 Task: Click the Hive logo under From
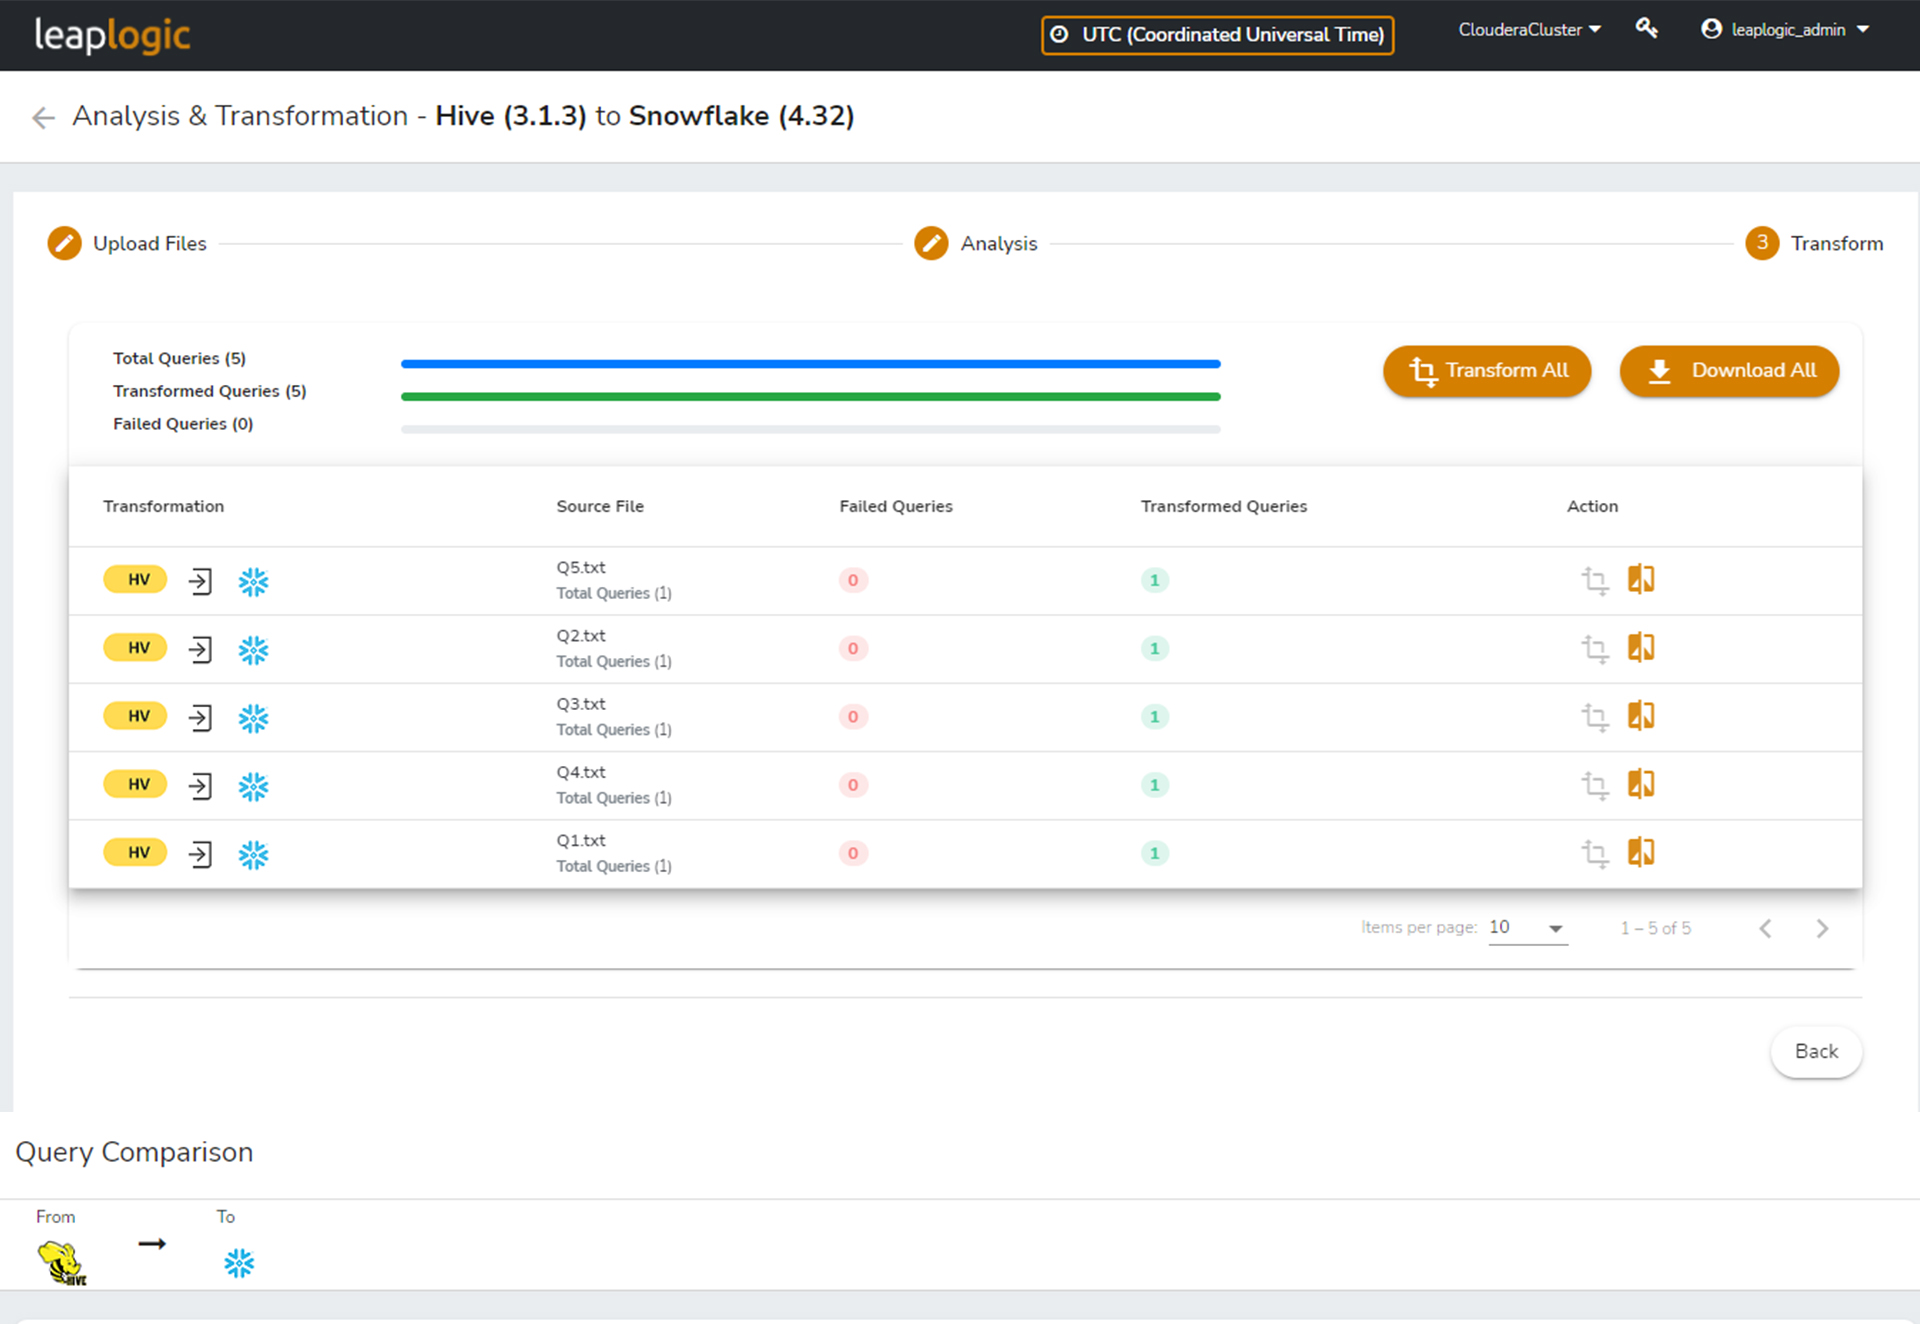click(62, 1263)
